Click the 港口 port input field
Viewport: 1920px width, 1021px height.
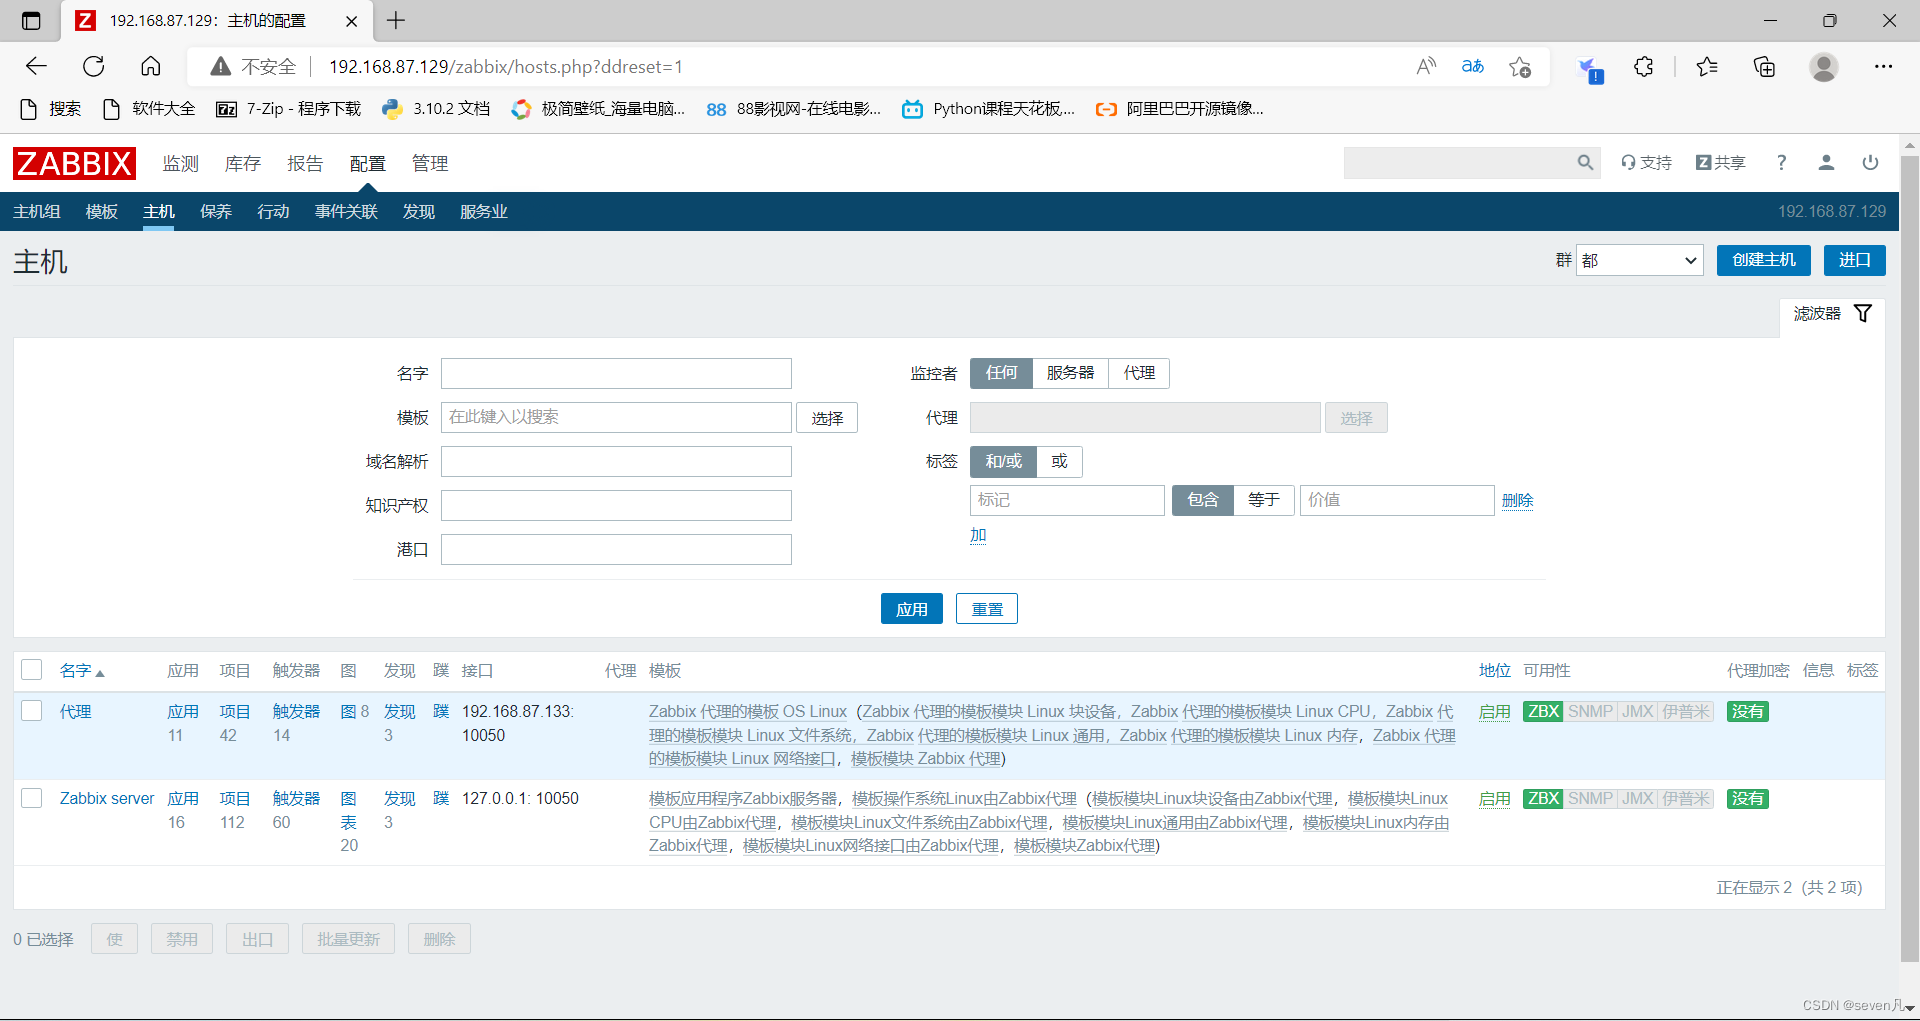point(616,550)
